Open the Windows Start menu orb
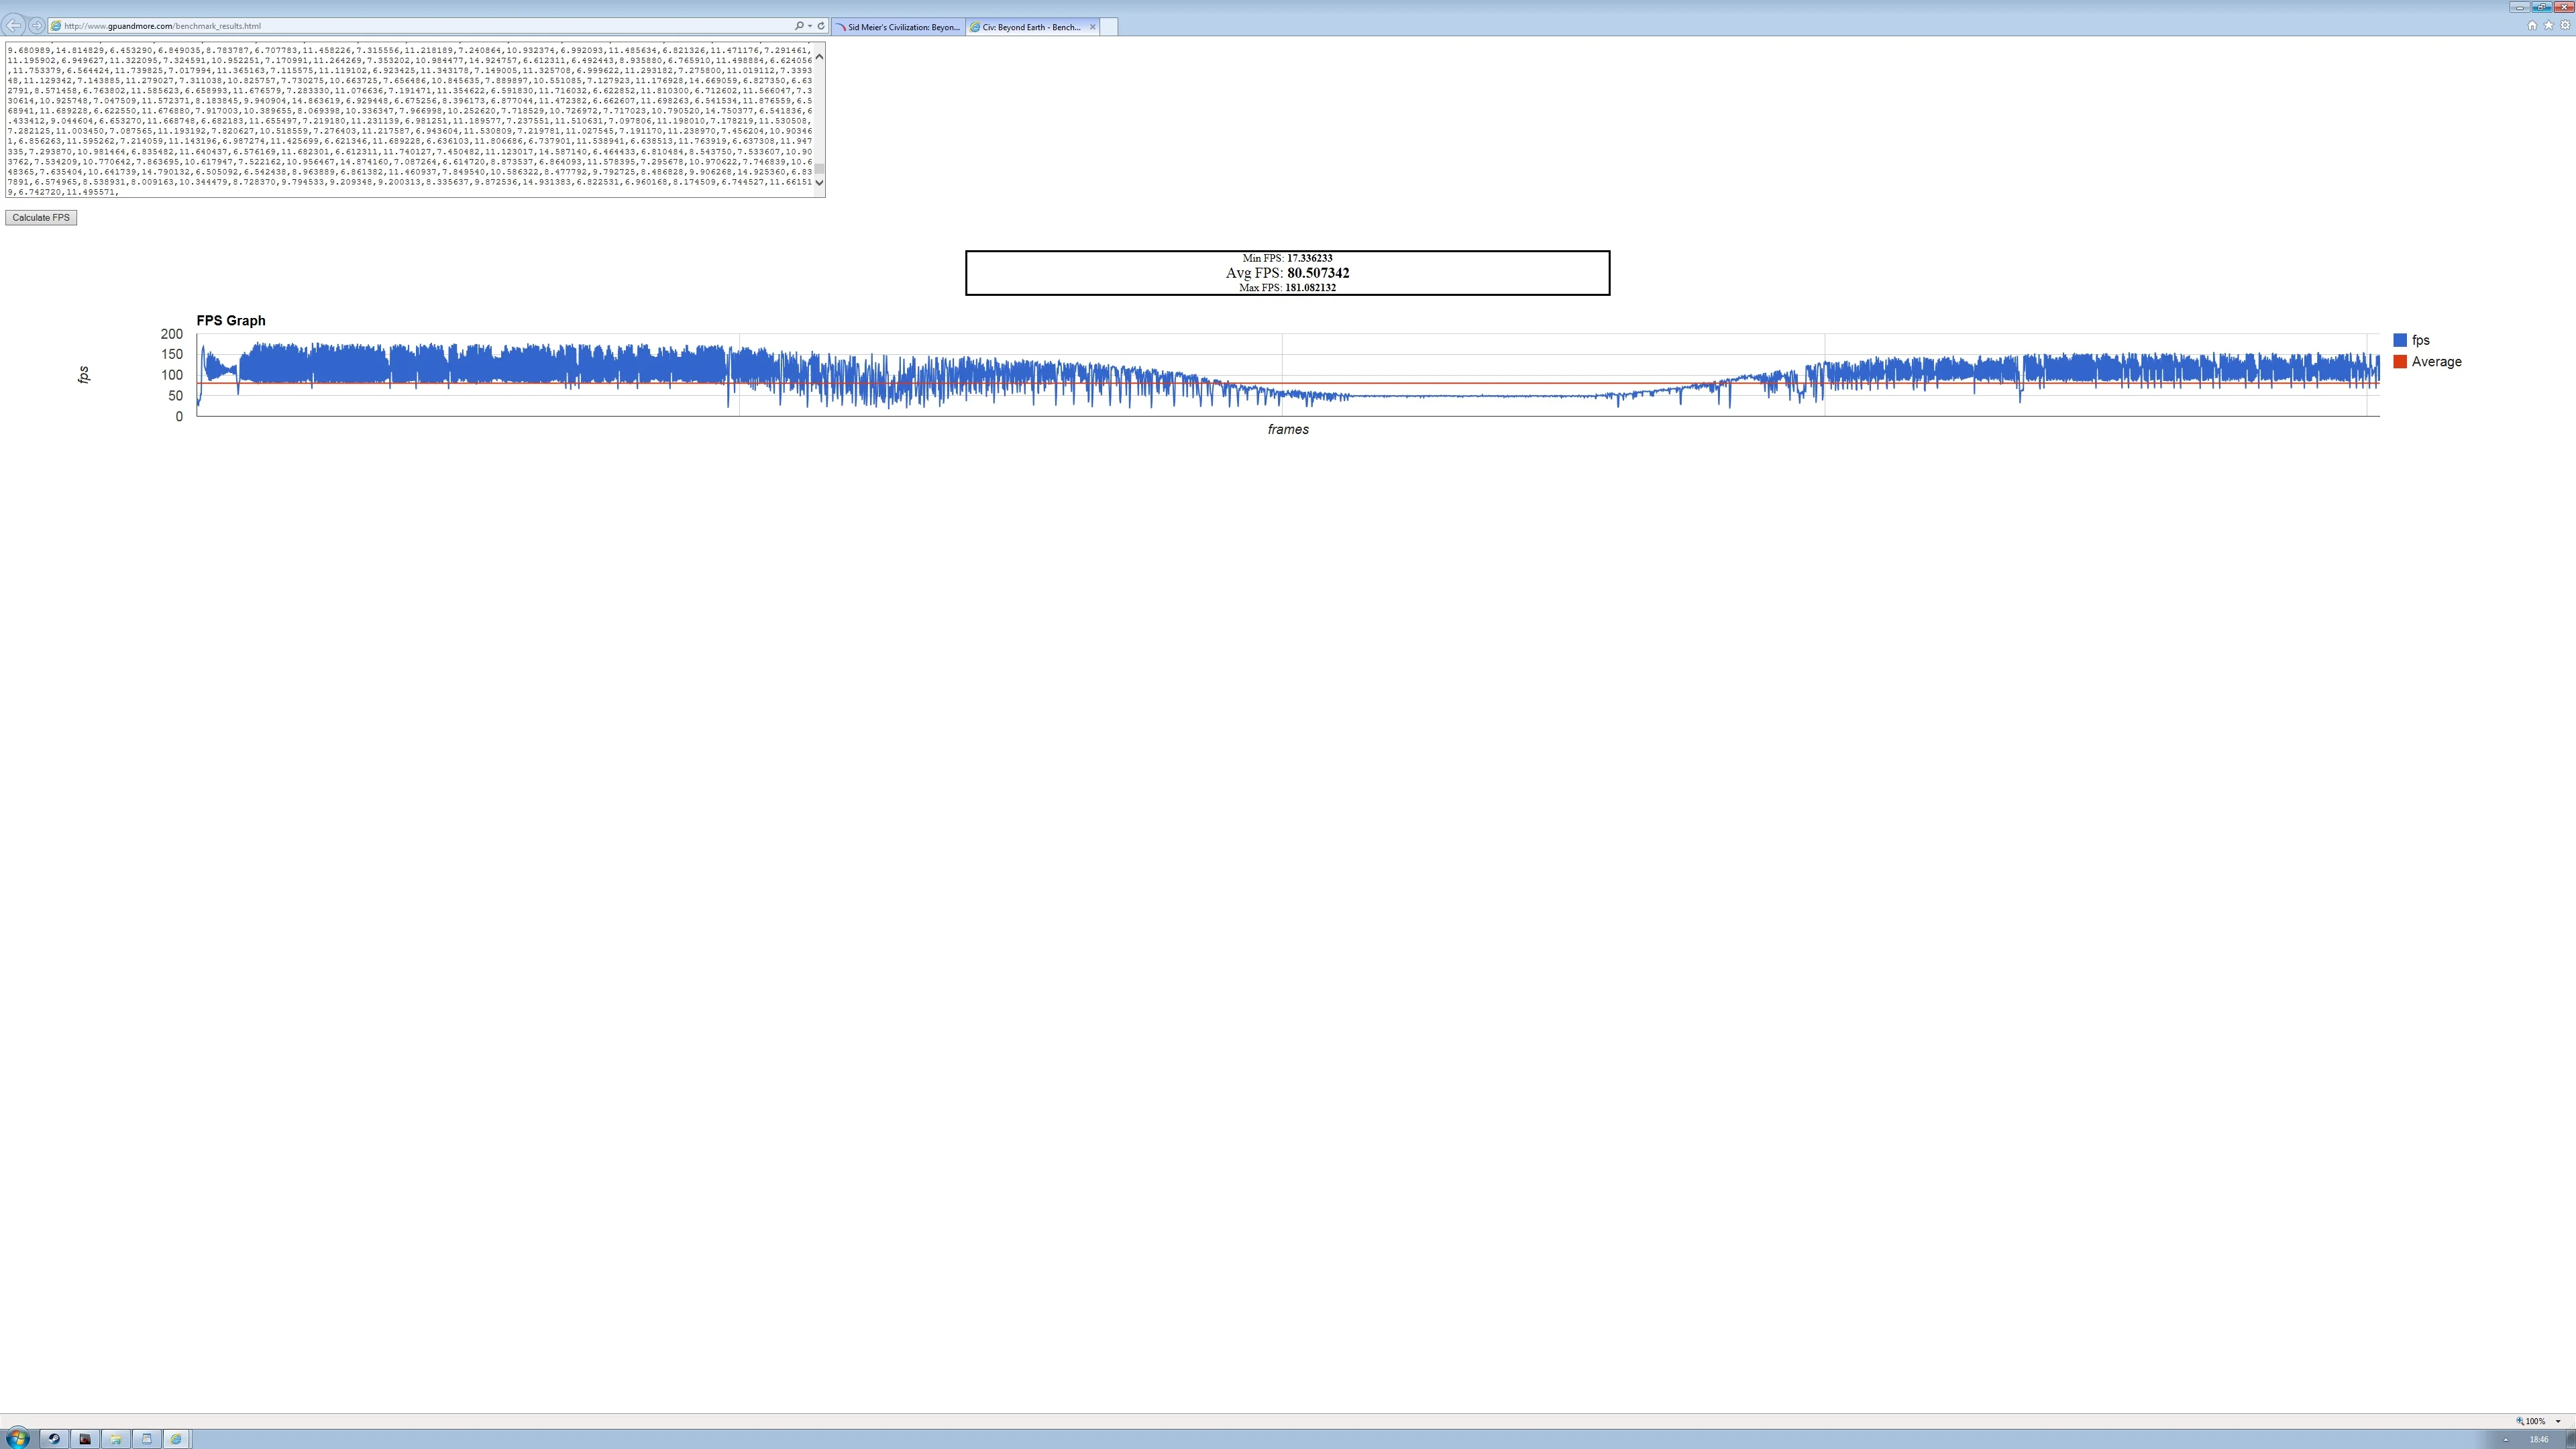 tap(17, 1439)
